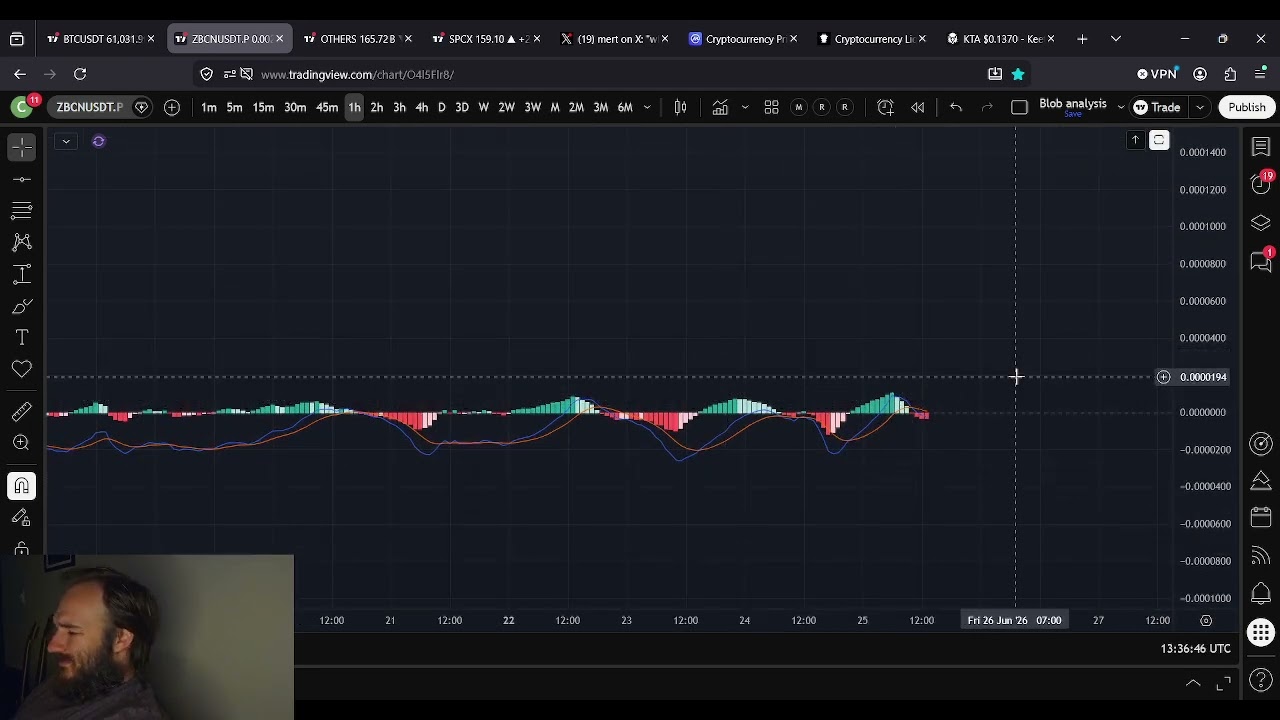This screenshot has height=720, width=1280.
Task: Expand the browser tab list chevron
Action: [1116, 39]
